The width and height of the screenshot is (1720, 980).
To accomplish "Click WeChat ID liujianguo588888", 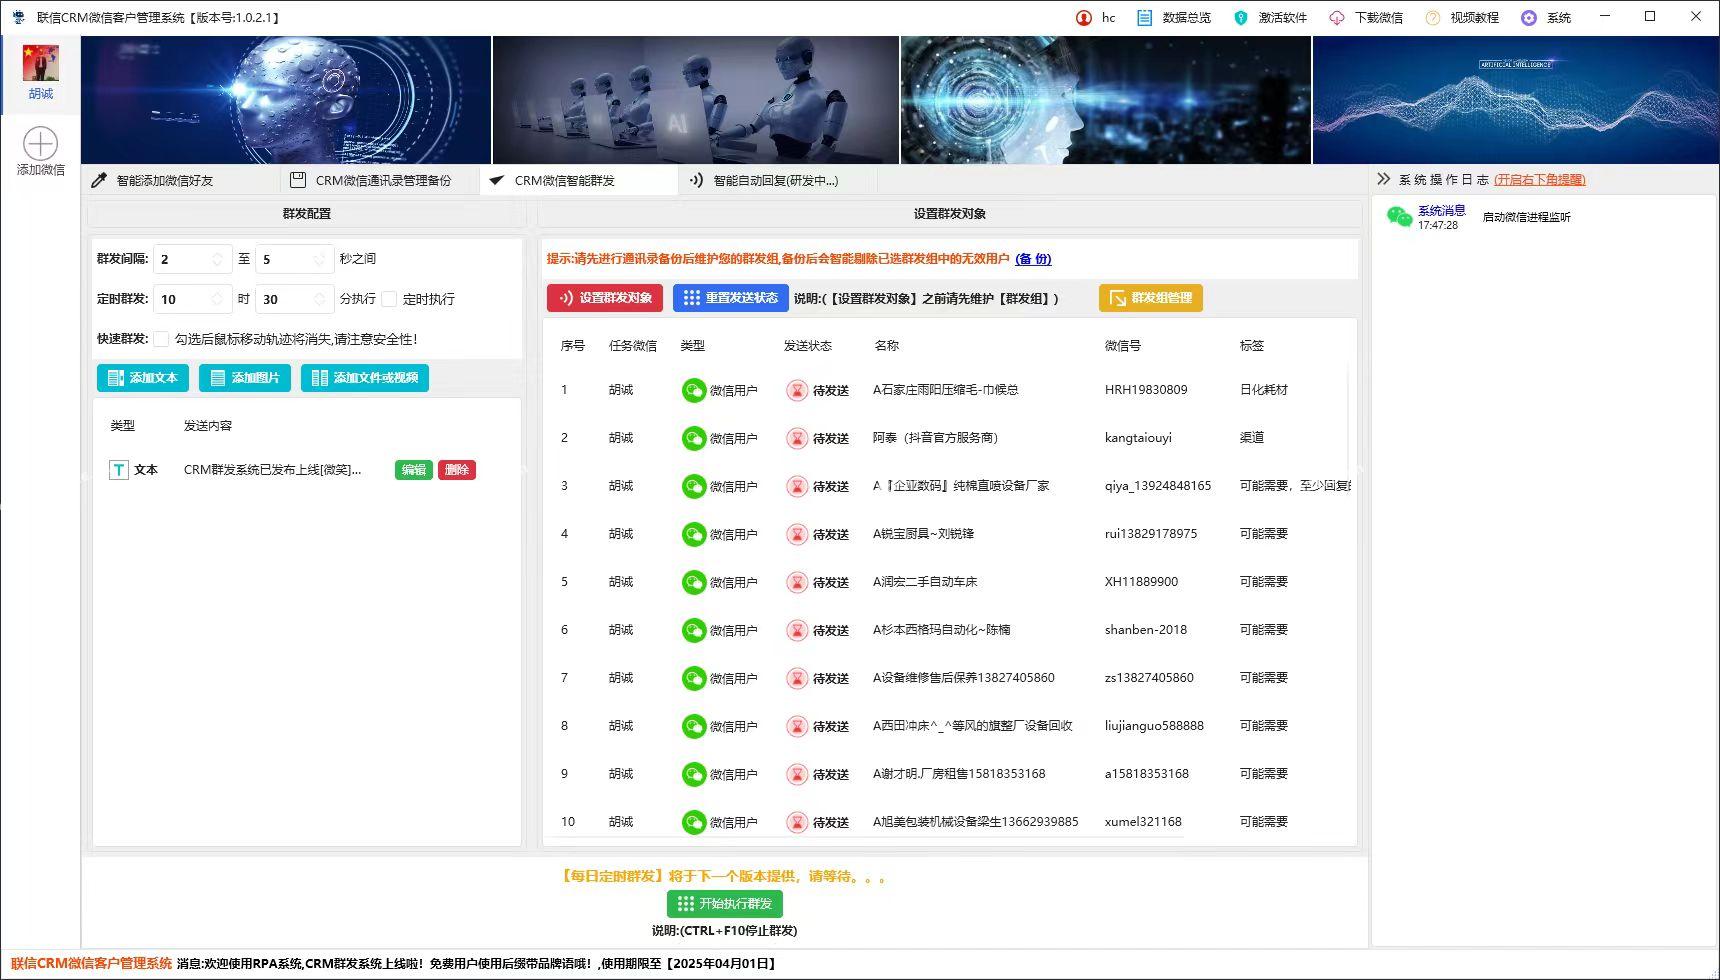I will pyautogui.click(x=1154, y=726).
